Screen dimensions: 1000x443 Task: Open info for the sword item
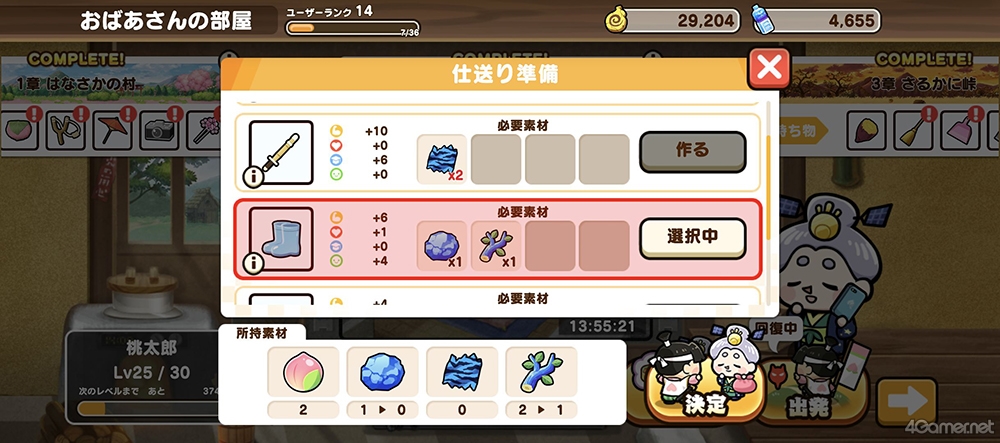click(x=254, y=177)
